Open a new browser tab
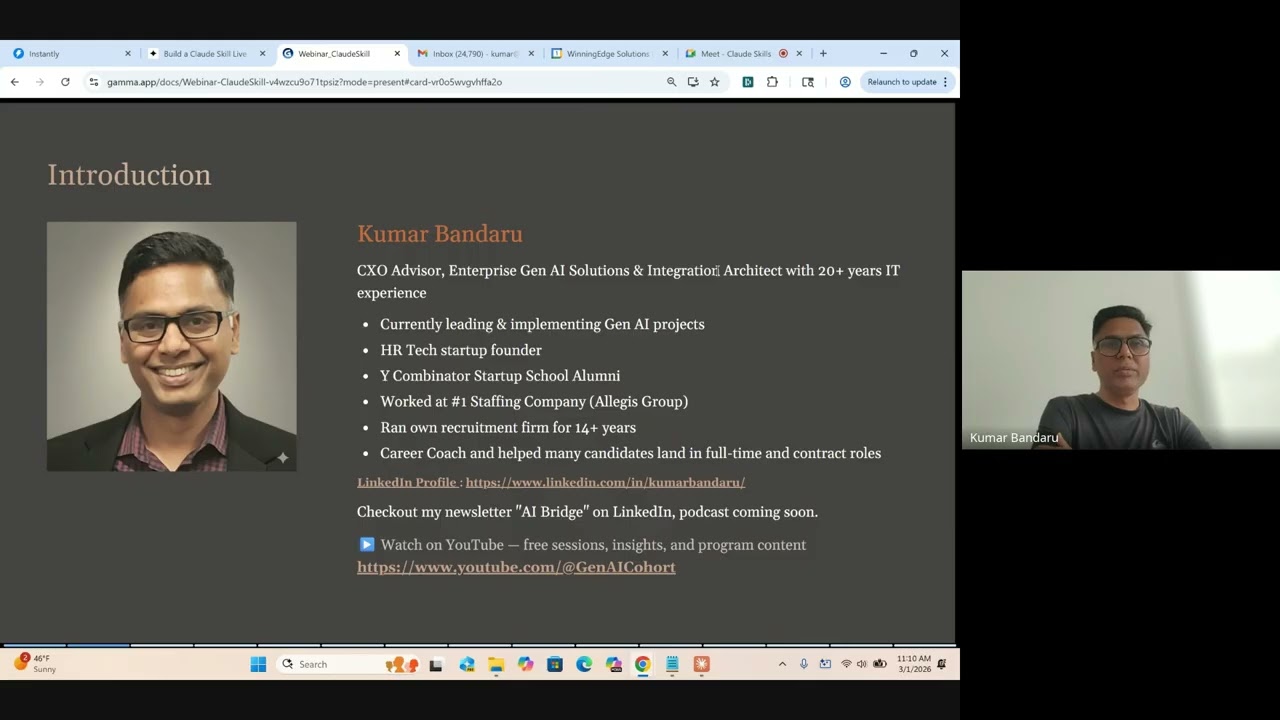The width and height of the screenshot is (1280, 720). tap(823, 54)
